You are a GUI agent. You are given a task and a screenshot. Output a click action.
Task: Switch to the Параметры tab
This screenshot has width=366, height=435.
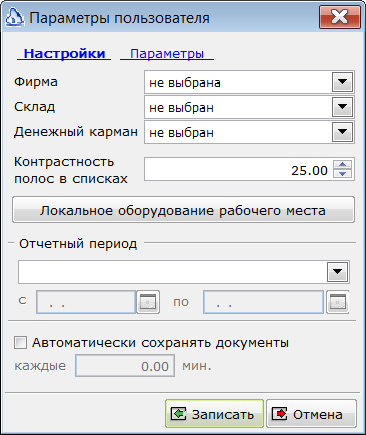click(167, 54)
